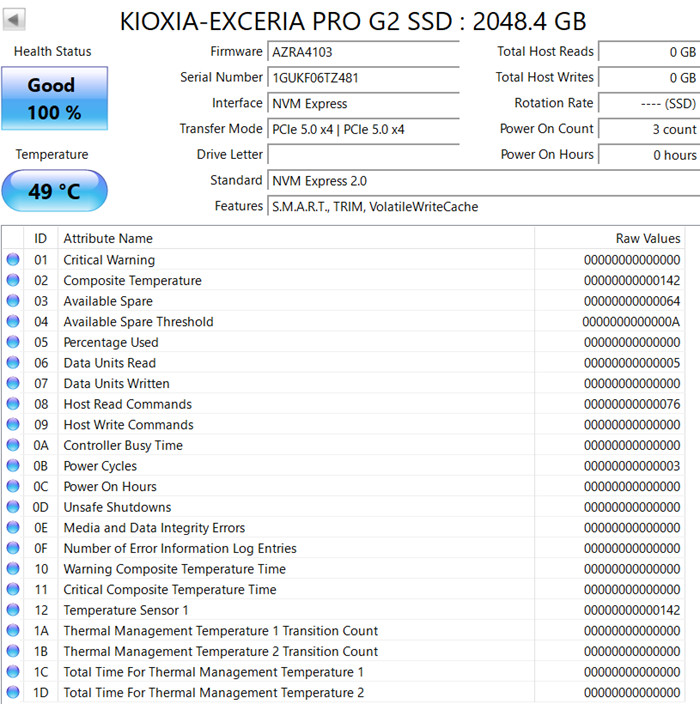This screenshot has width=700, height=704.
Task: Click the Power On Hours value 0 hours
Action: pos(649,155)
